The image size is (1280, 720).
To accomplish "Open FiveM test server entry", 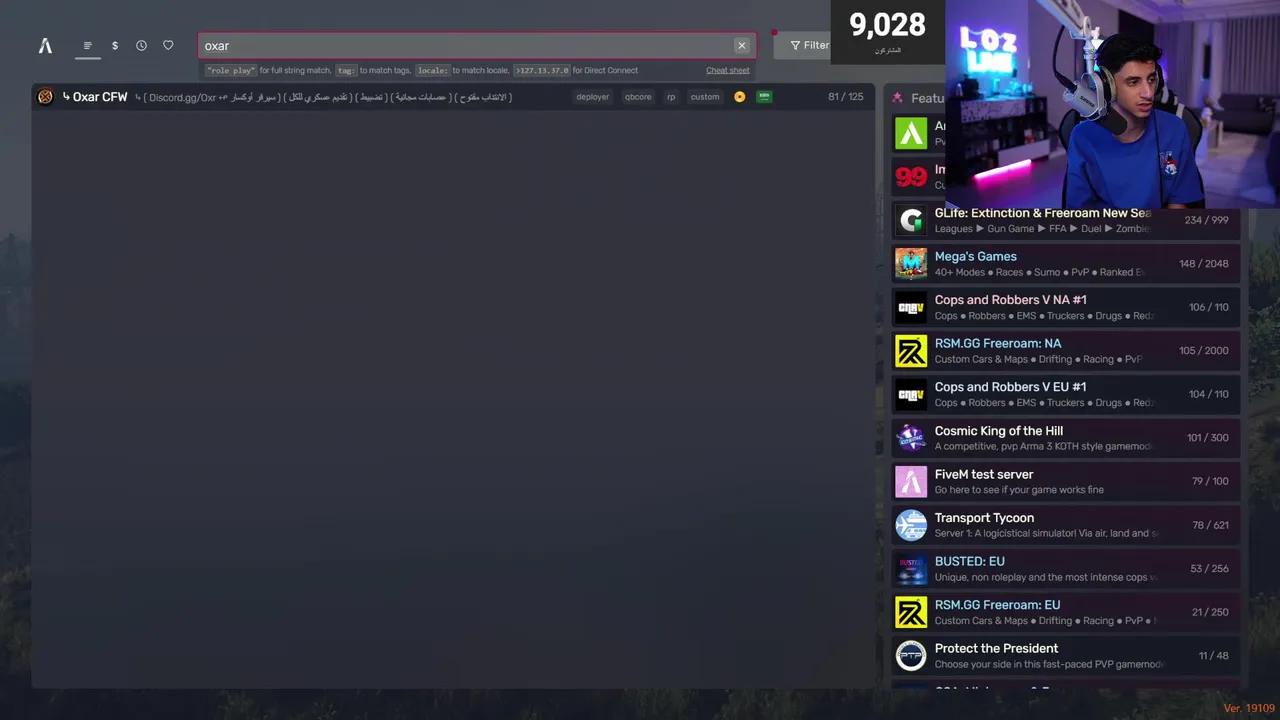I will point(1066,481).
